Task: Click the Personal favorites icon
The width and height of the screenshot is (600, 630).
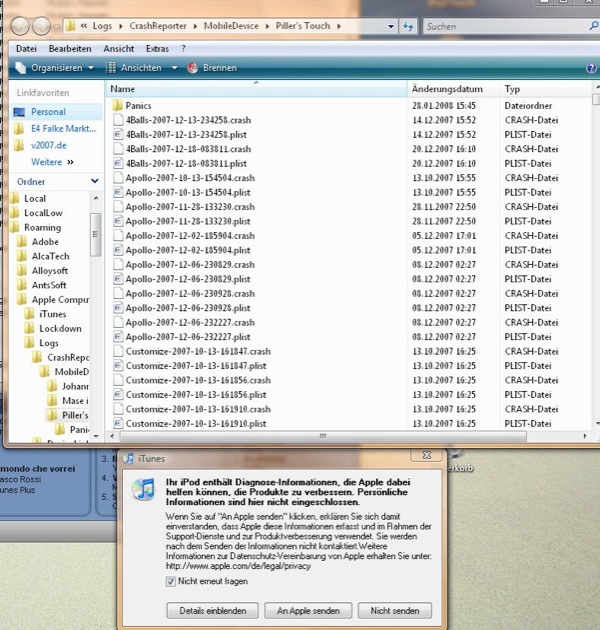Action: (x=19, y=112)
